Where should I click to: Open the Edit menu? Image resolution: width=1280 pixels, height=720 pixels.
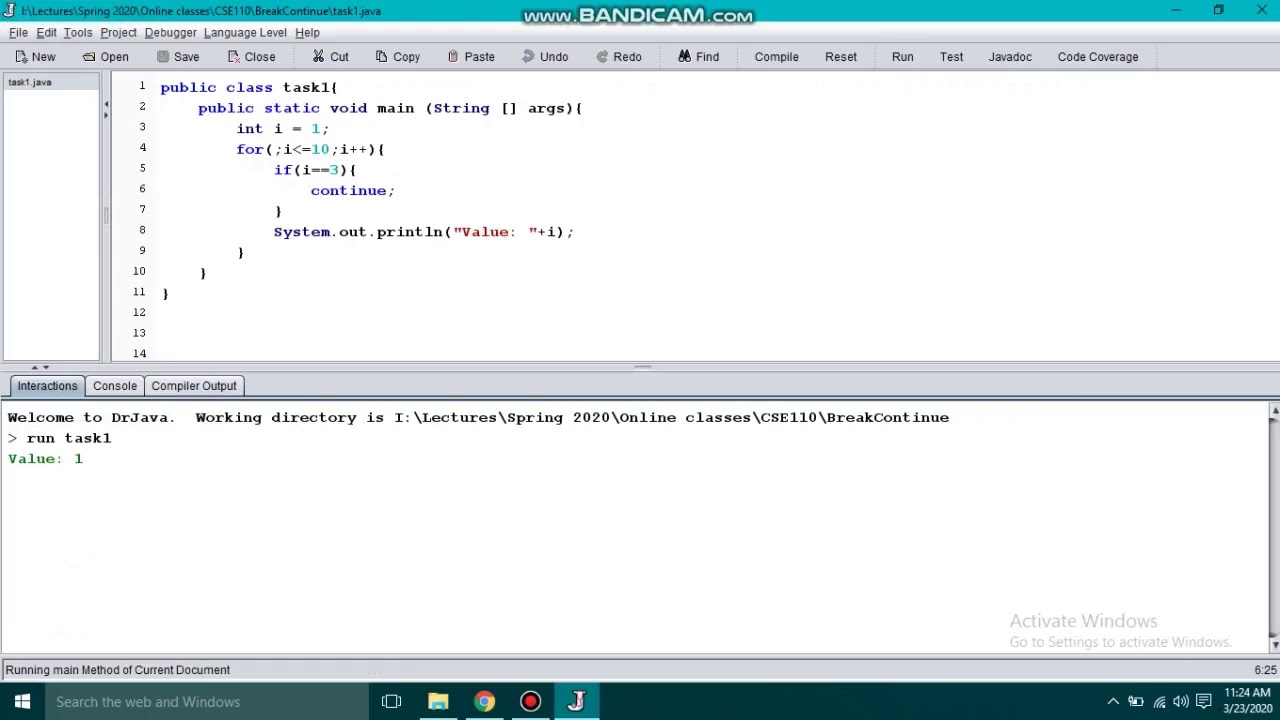(46, 32)
